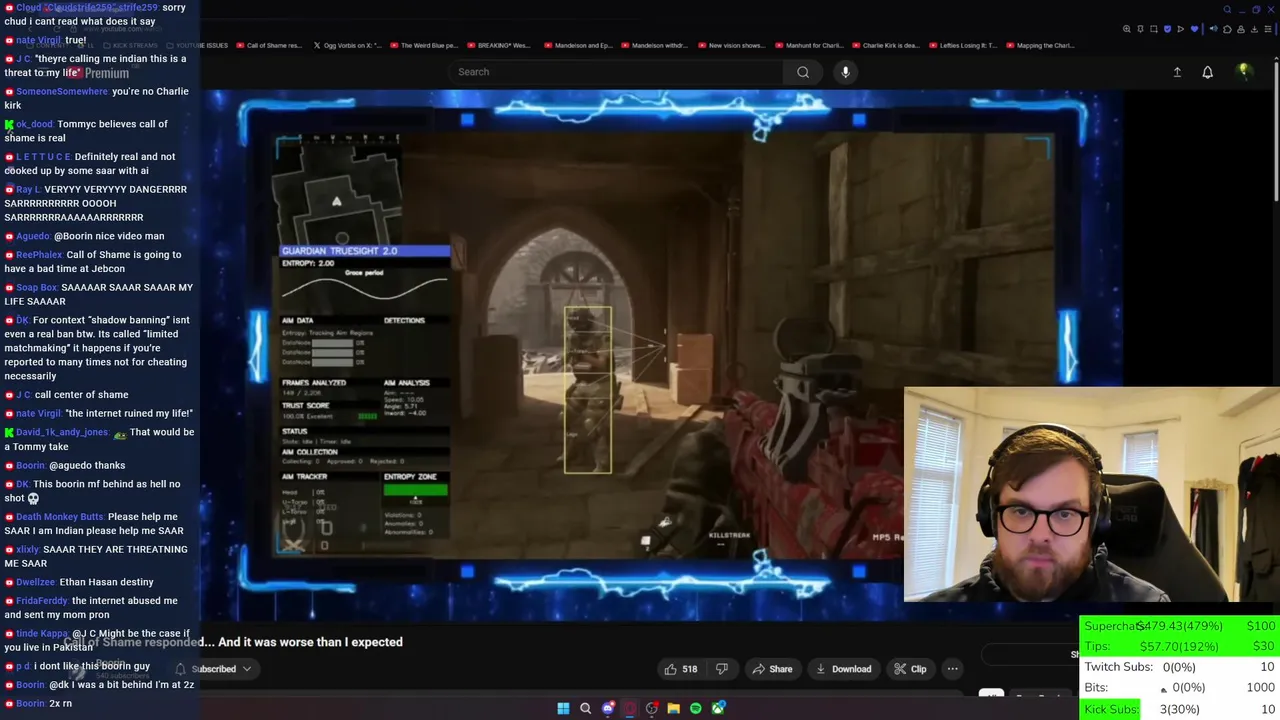Open the Windows taskbar search icon

pyautogui.click(x=585, y=708)
